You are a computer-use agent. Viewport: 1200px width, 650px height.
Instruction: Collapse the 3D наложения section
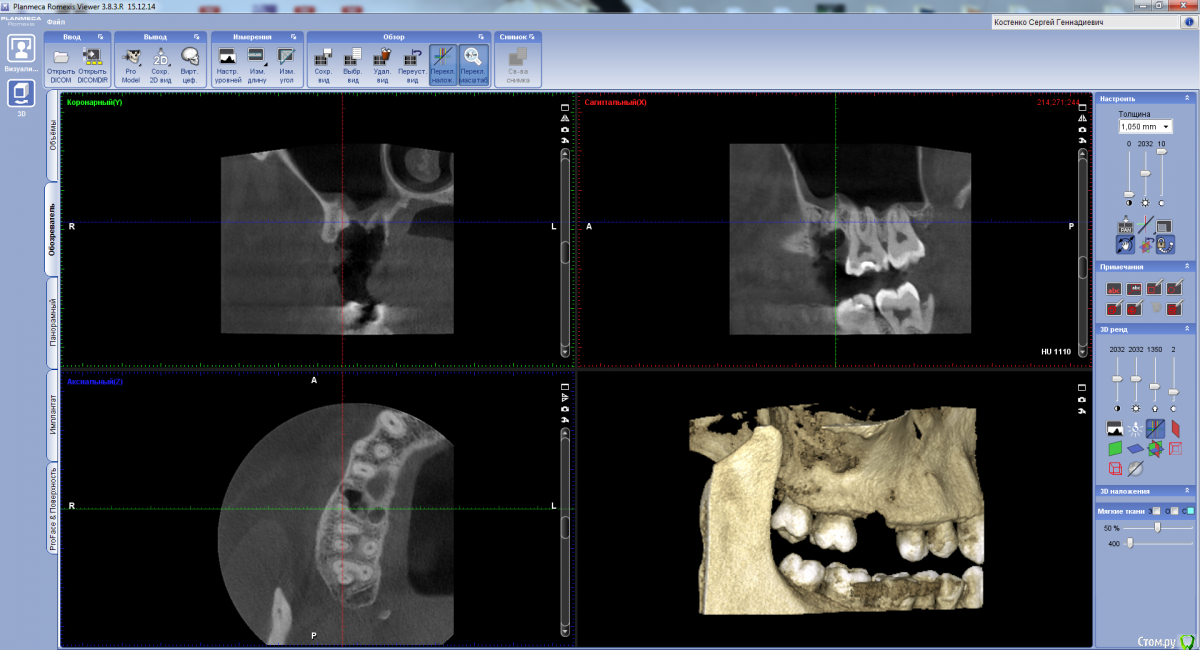pyautogui.click(x=1187, y=491)
